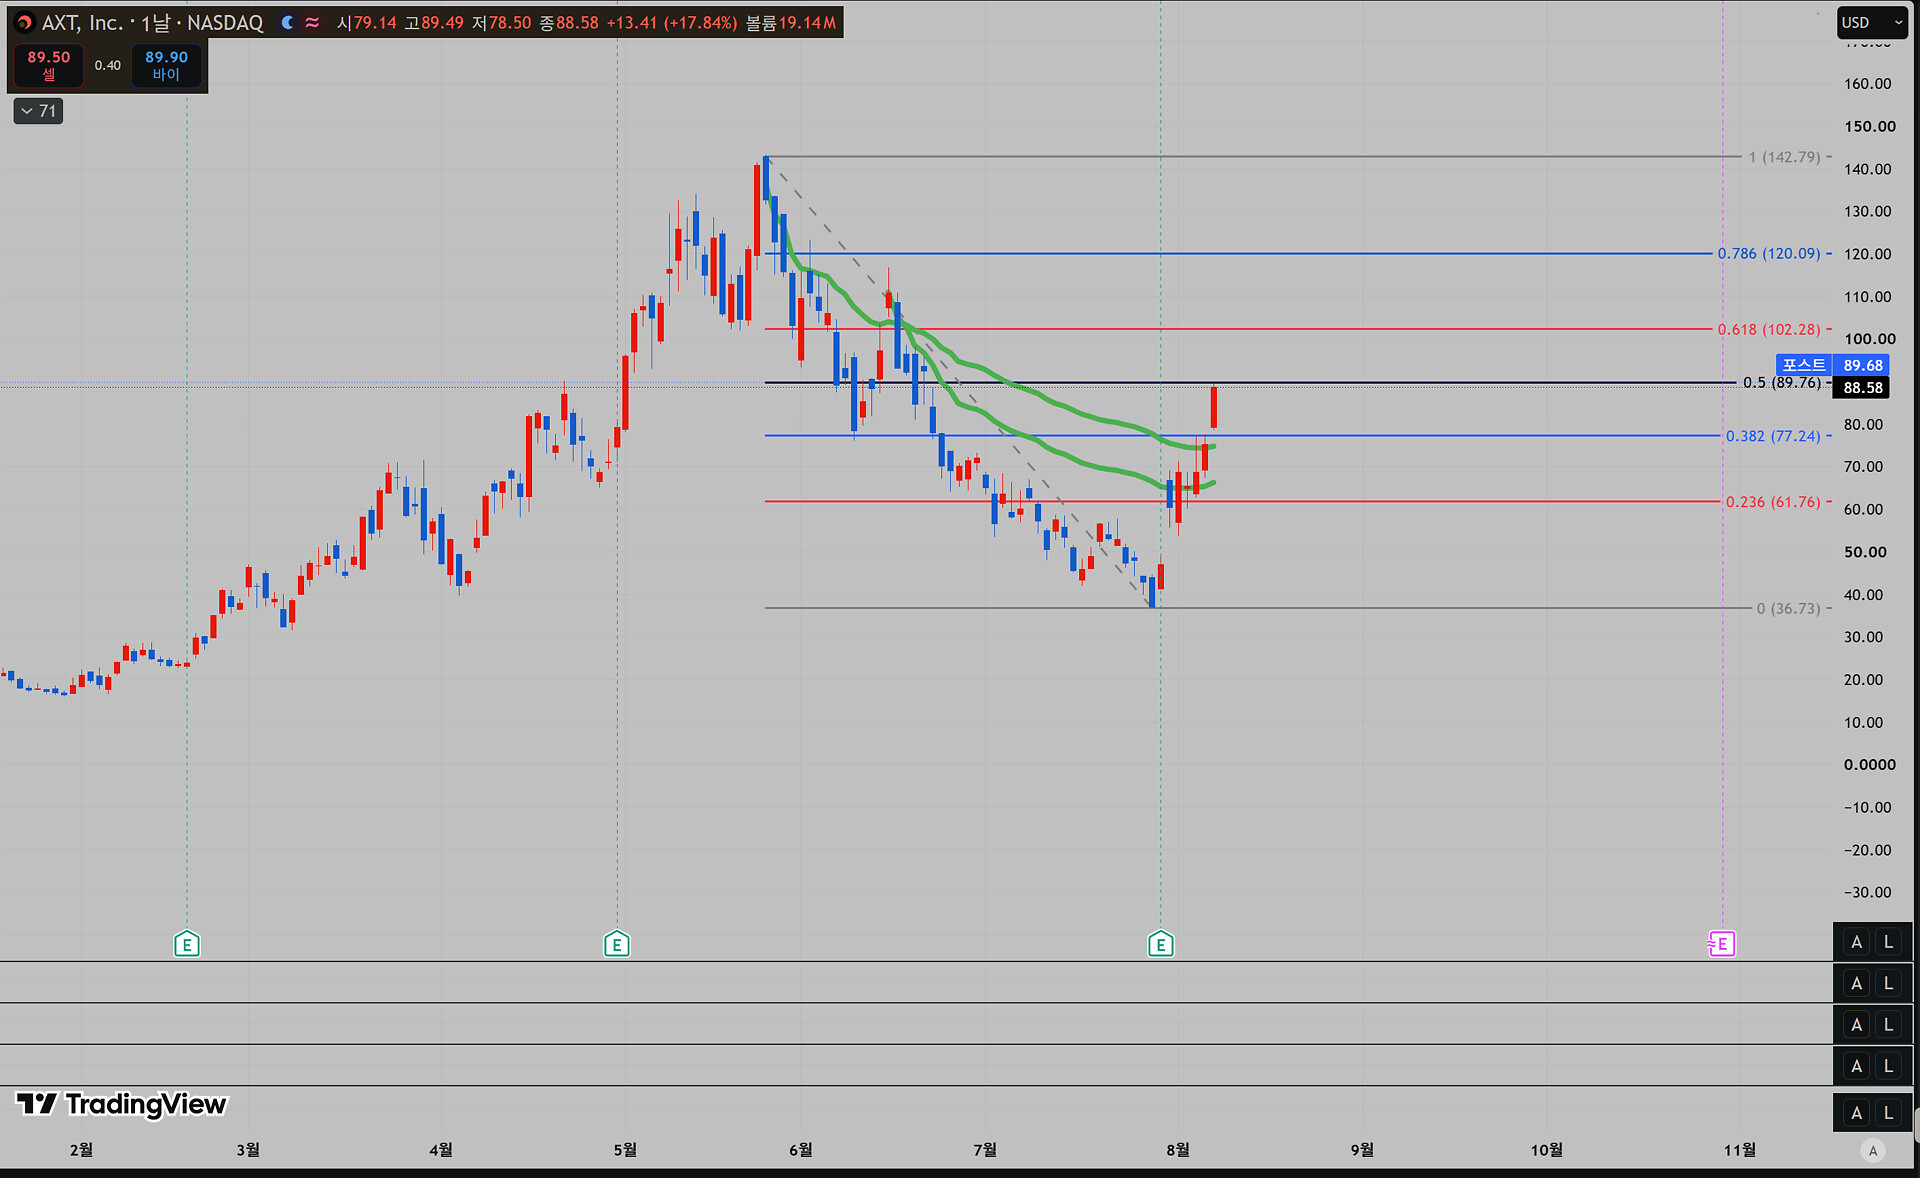
Task: Open the August earnings E marker
Action: [x=1161, y=944]
